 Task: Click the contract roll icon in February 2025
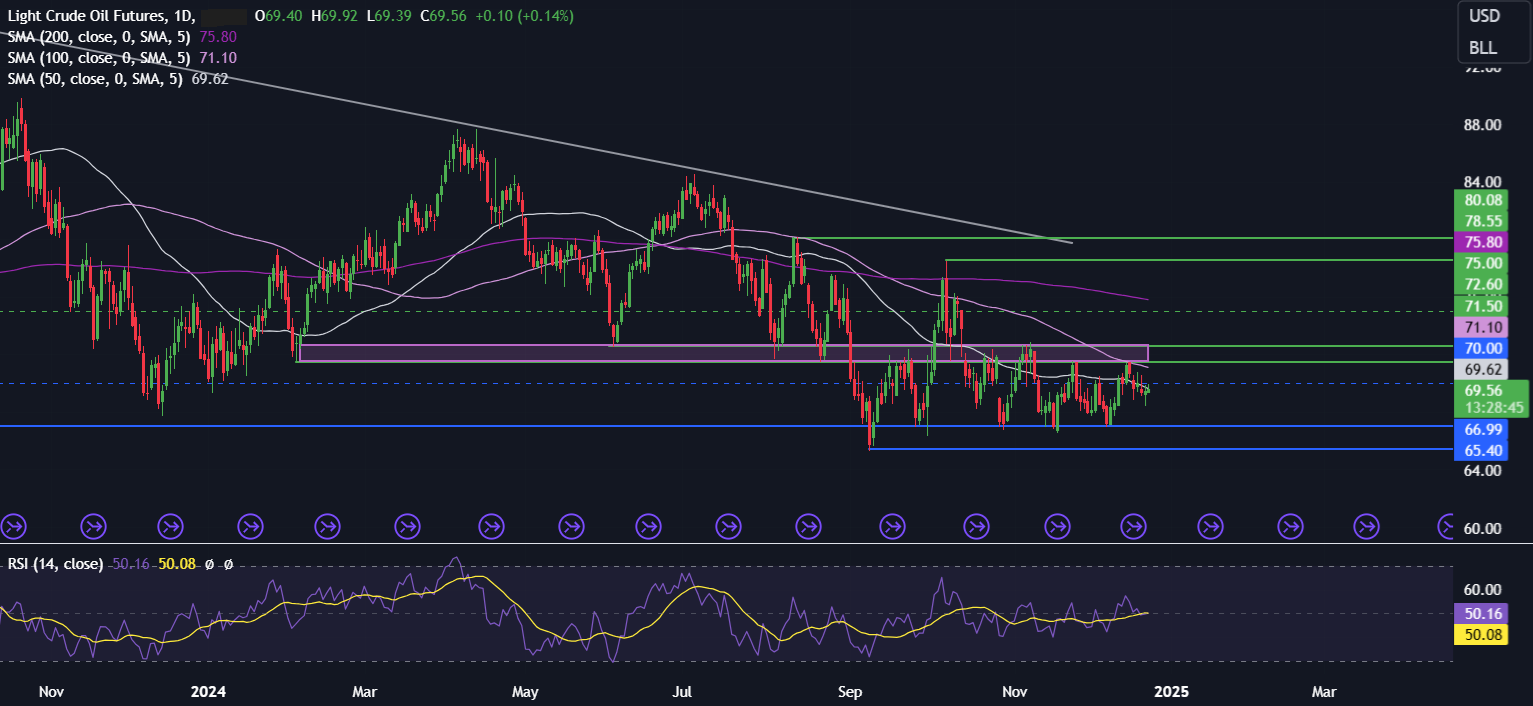[x=1291, y=525]
